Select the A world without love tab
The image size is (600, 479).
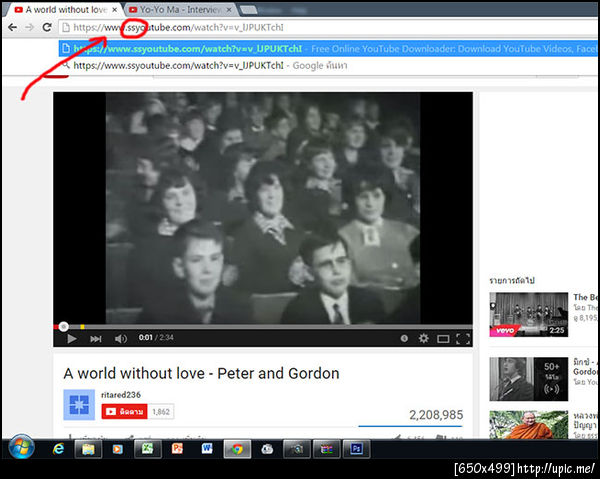tap(64, 10)
